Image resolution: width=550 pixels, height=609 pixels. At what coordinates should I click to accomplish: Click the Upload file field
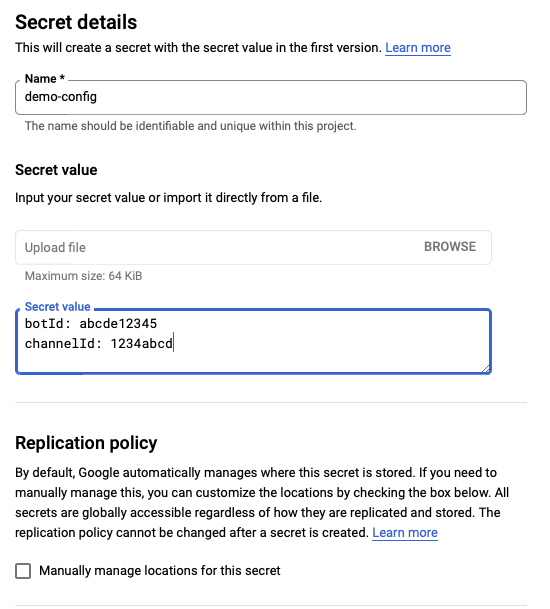coord(253,247)
